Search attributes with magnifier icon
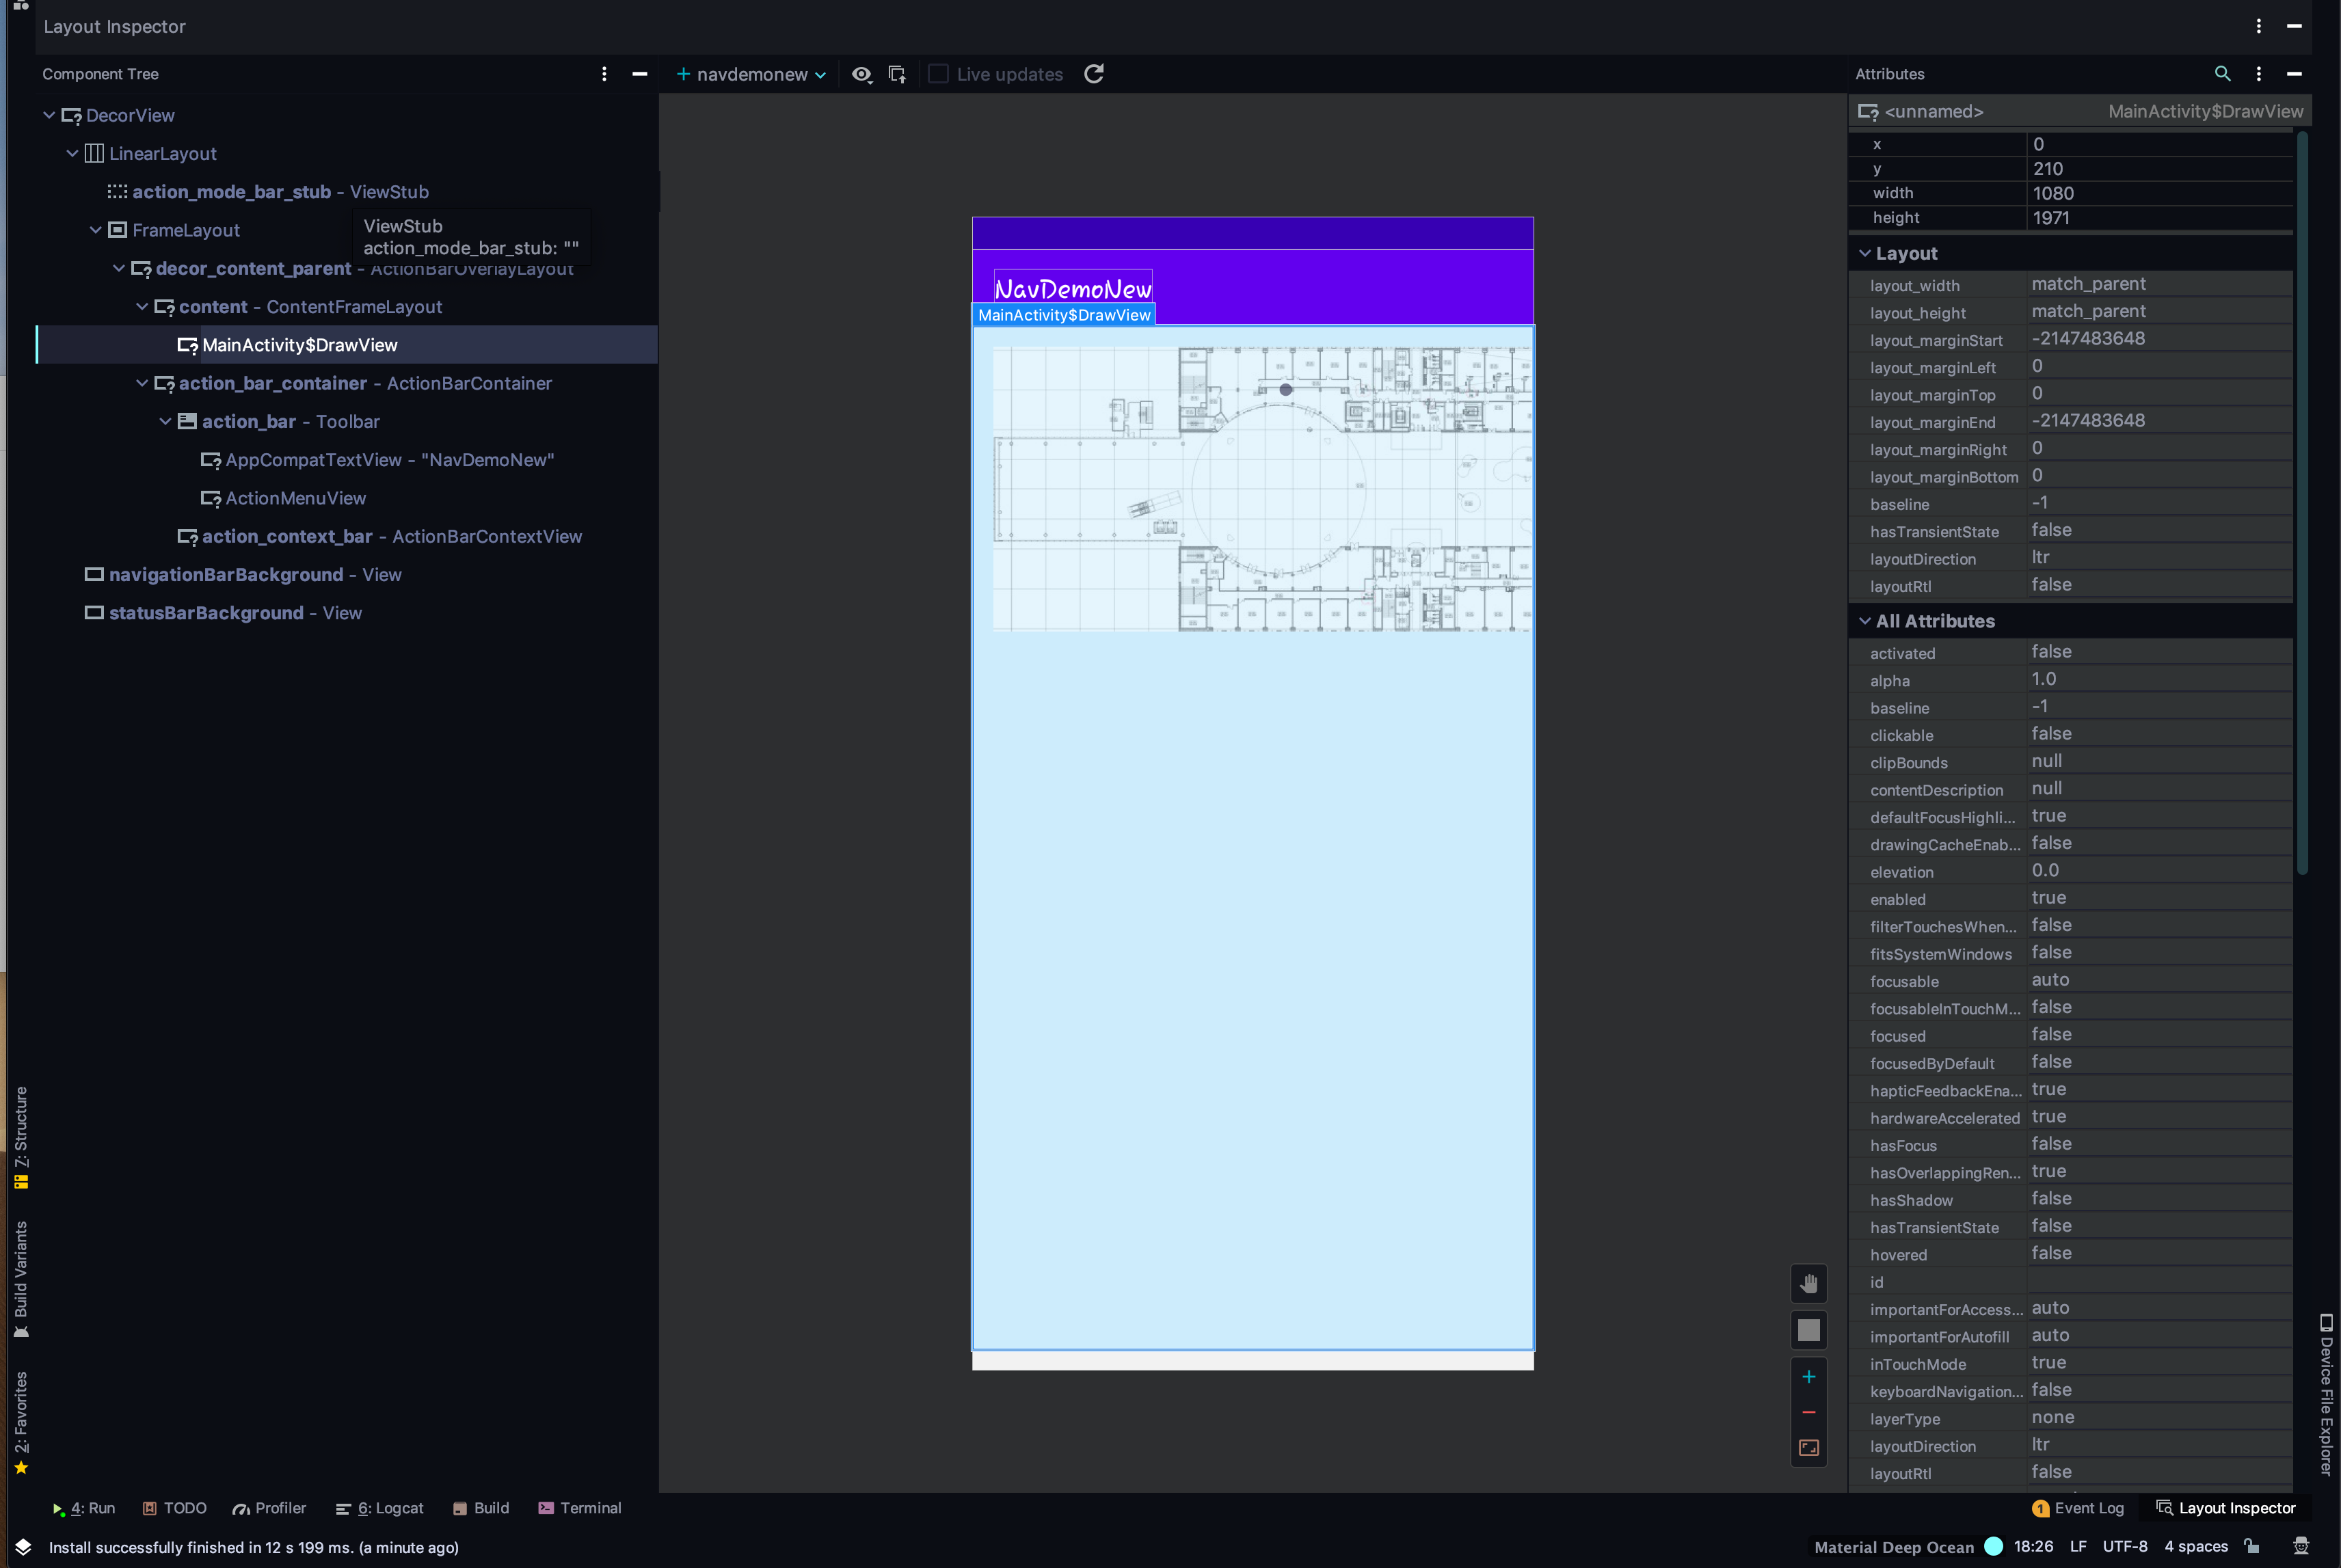This screenshot has width=2341, height=1568. [2222, 74]
